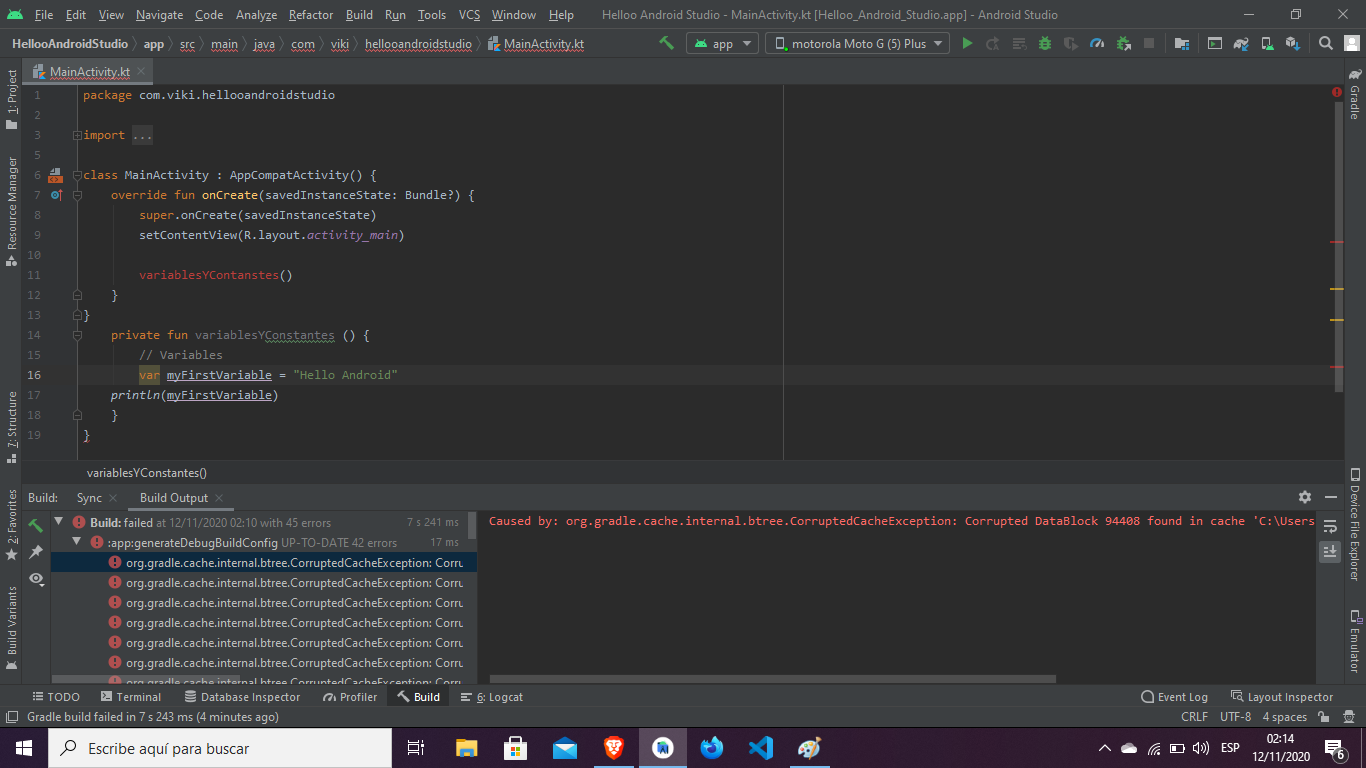Click the tool windows quick-access icon in status bar
This screenshot has width=1366, height=768.
coord(11,717)
